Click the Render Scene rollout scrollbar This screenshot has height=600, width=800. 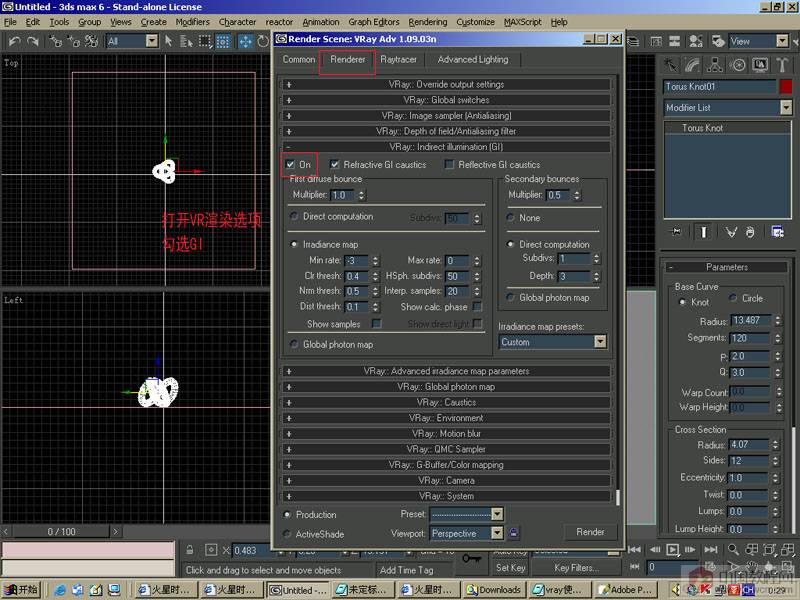click(618, 497)
